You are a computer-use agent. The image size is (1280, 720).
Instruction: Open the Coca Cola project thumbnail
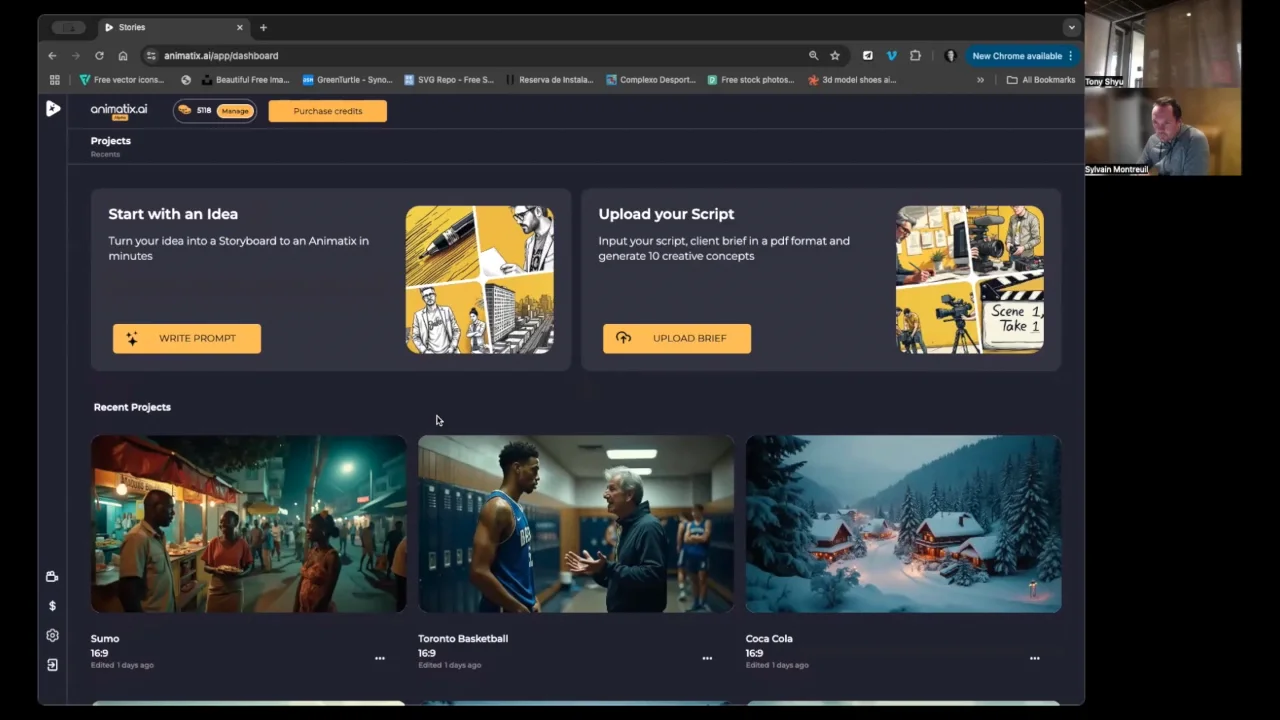tap(903, 523)
